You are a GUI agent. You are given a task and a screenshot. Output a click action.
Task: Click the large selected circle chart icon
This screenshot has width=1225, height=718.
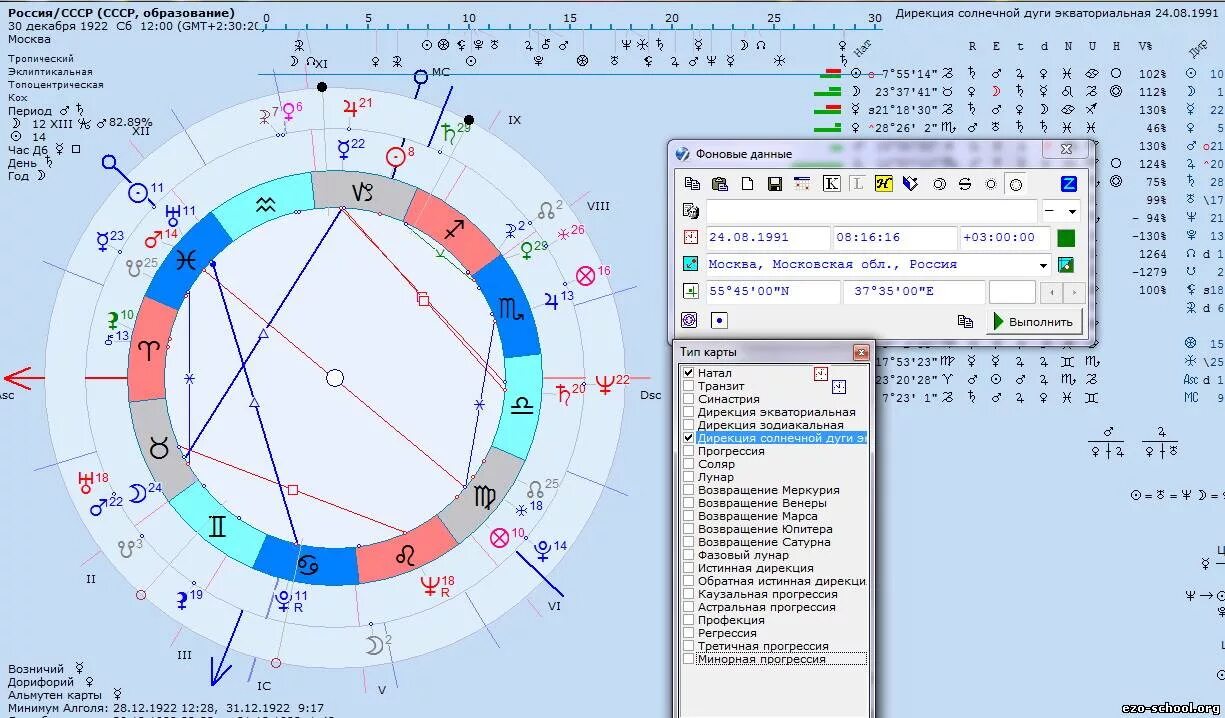click(1015, 184)
